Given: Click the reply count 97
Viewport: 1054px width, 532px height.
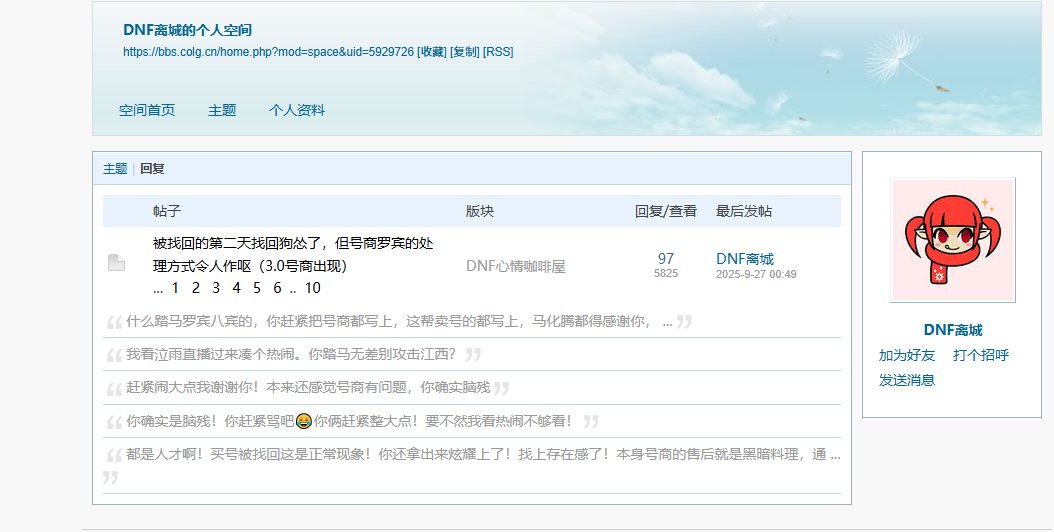Looking at the screenshot, I should (666, 259).
